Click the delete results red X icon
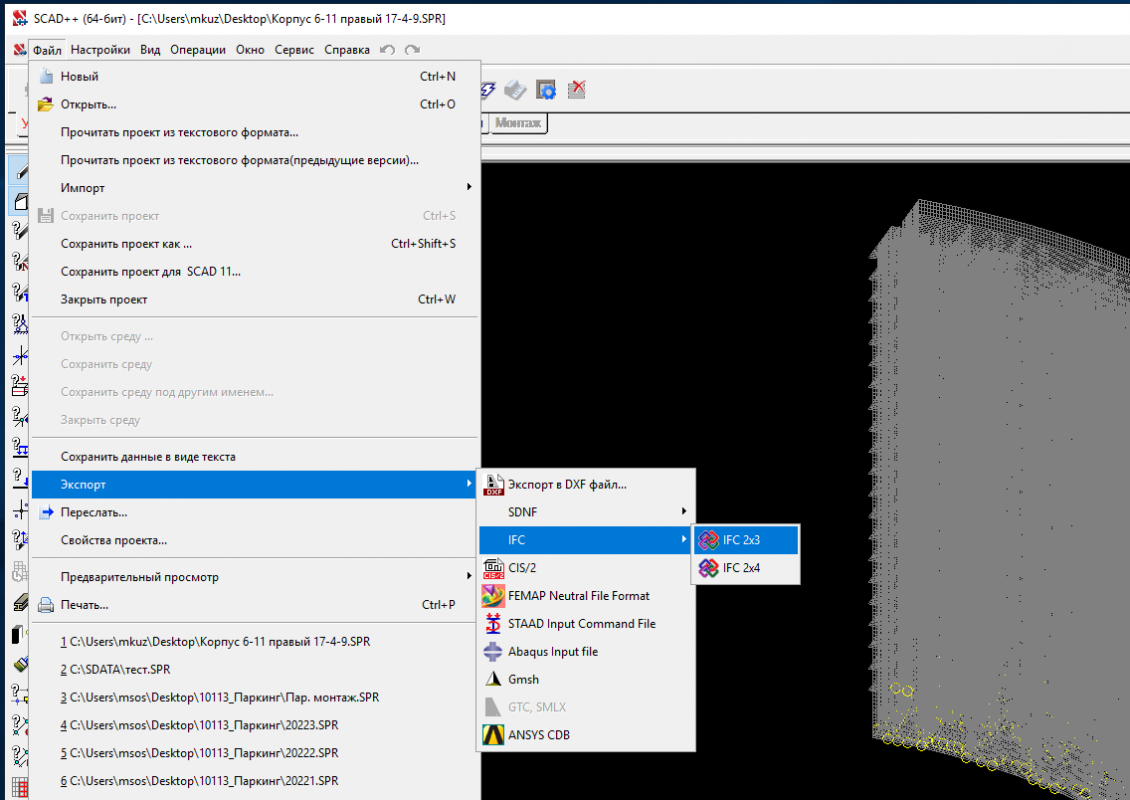 click(576, 89)
